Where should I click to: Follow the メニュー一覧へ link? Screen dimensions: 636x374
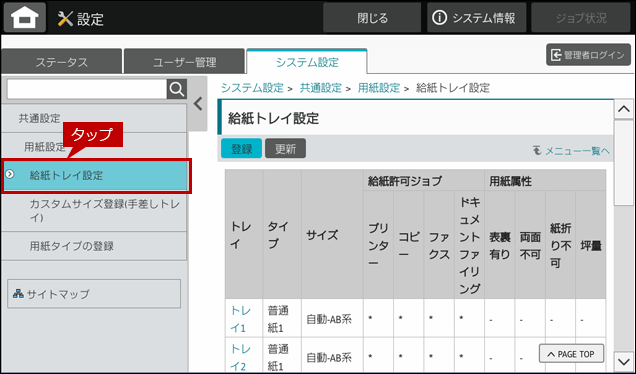point(577,151)
